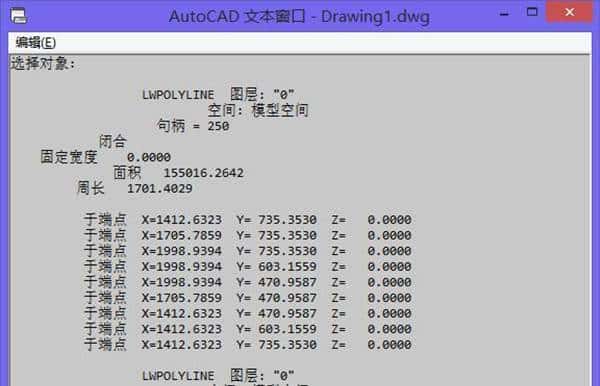Viewport: 600px width, 386px height.
Task: Click the 空间: 模型空间 line
Action: [258, 110]
